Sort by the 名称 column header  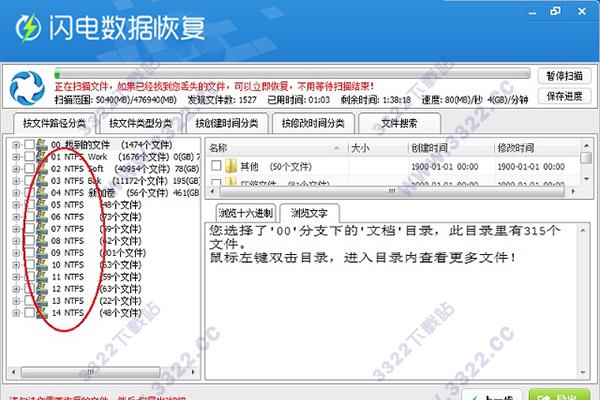tap(277, 148)
